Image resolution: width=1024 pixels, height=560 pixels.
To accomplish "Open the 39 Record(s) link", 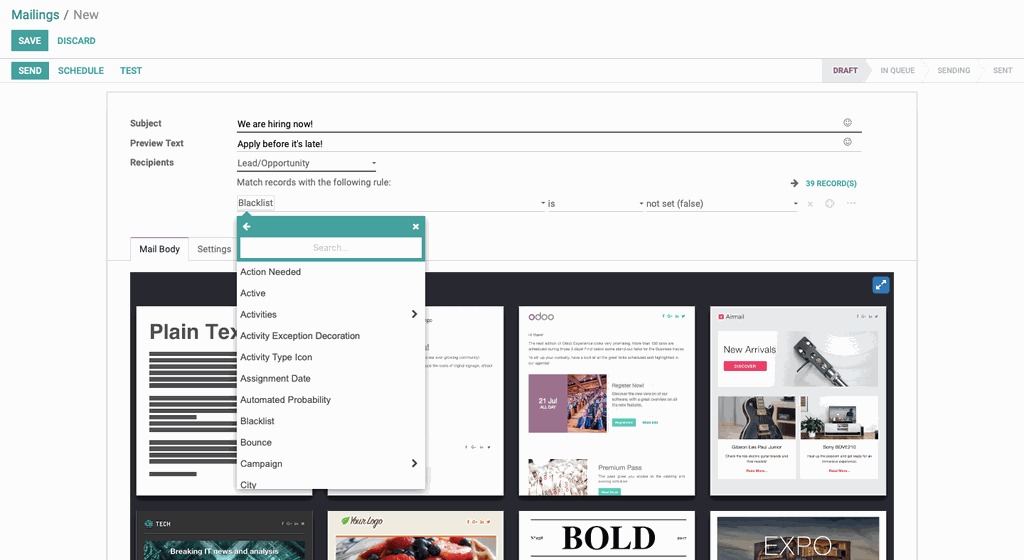I will click(x=831, y=183).
